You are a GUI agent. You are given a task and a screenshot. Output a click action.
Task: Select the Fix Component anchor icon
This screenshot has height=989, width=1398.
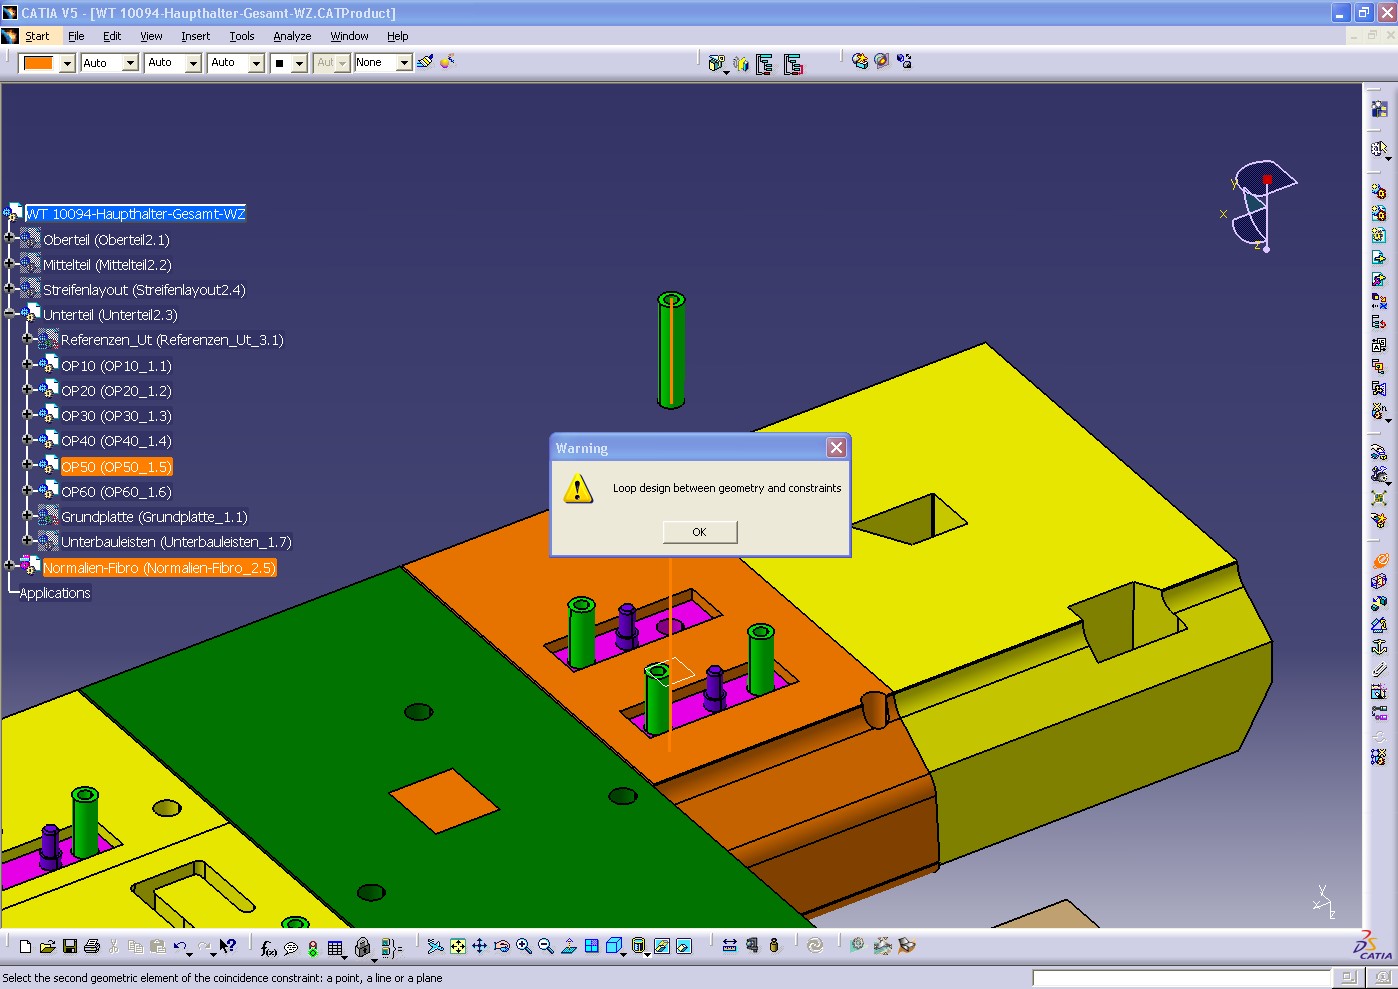[1379, 648]
